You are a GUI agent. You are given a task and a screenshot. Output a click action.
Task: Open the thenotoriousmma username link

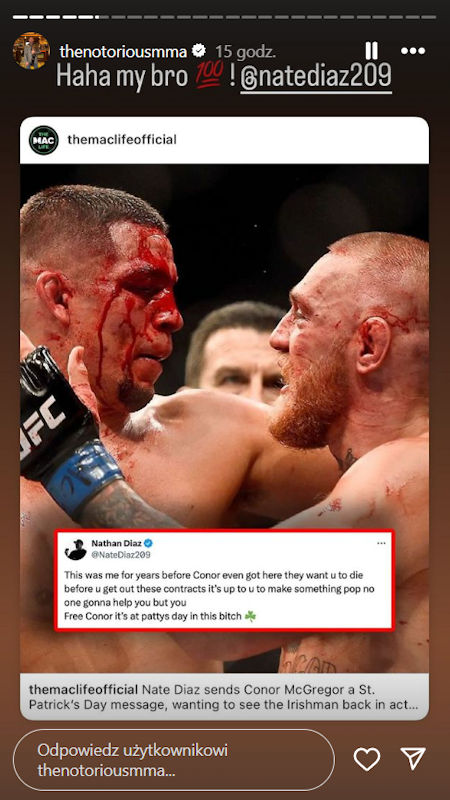coord(123,51)
